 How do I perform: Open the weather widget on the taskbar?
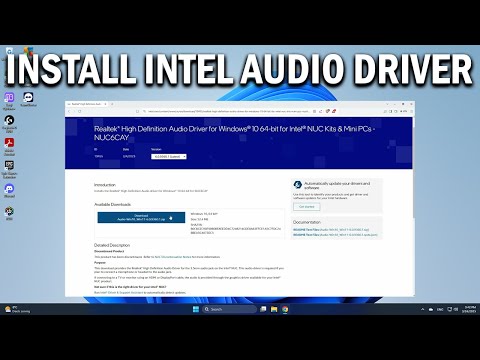coord(17,309)
